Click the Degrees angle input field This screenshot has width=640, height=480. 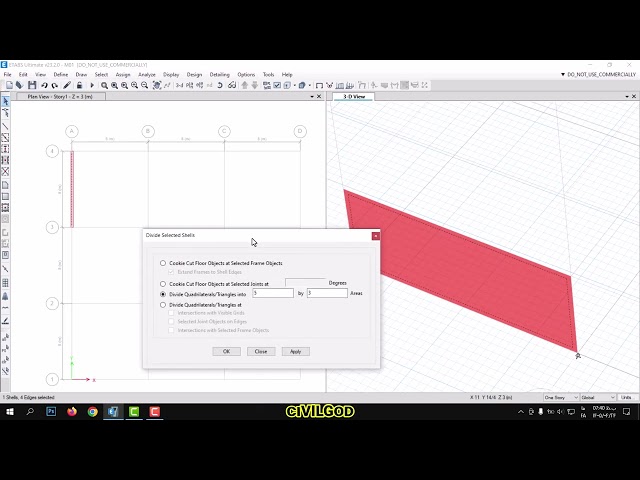[x=305, y=282]
